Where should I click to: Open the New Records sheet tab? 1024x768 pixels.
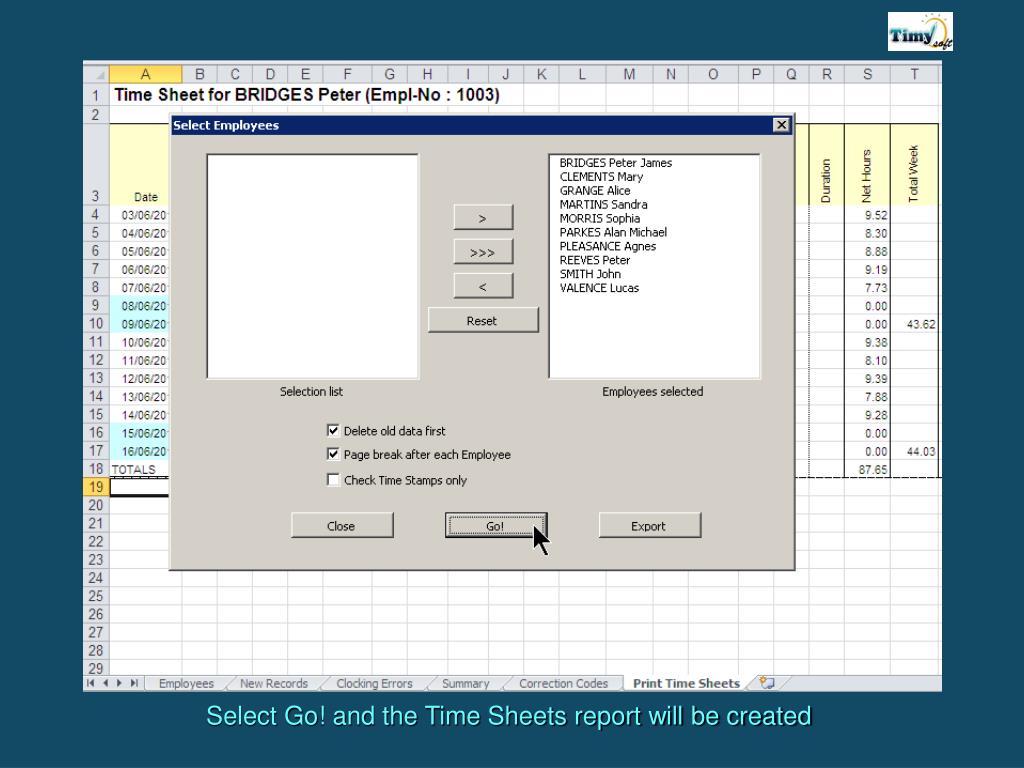click(x=274, y=683)
